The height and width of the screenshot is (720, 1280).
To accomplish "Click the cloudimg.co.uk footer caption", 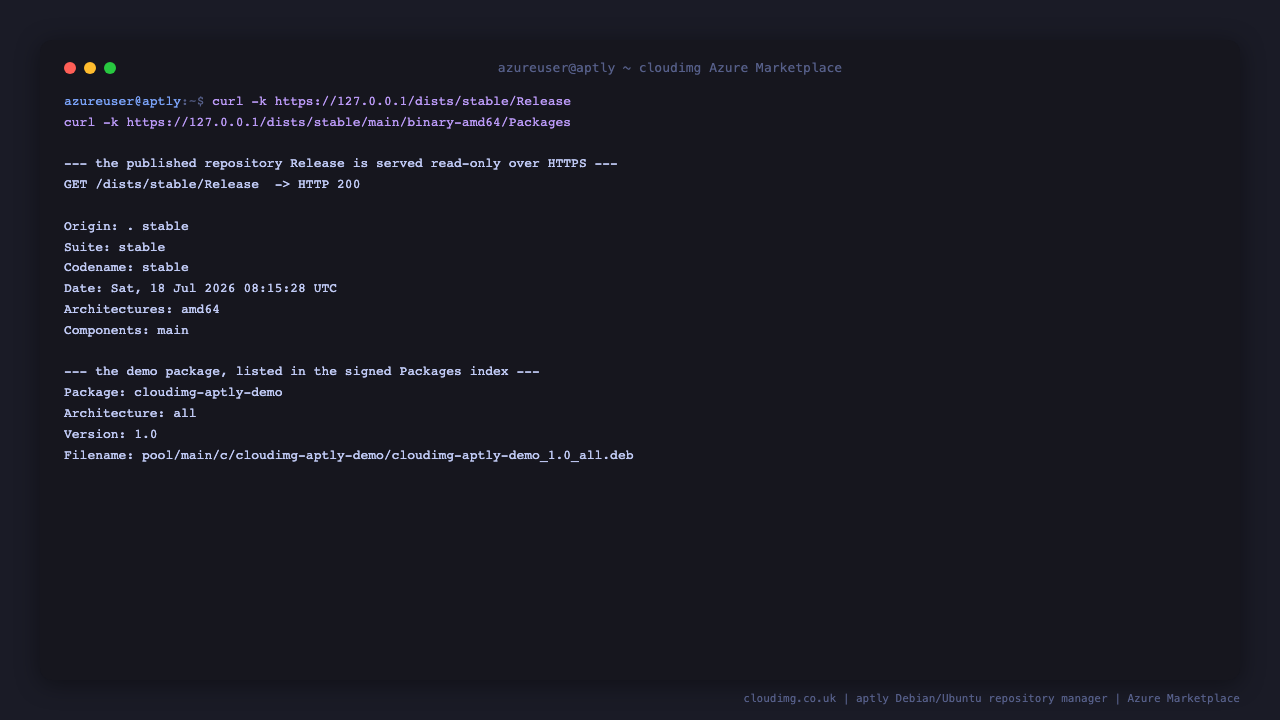I will click(x=991, y=699).
